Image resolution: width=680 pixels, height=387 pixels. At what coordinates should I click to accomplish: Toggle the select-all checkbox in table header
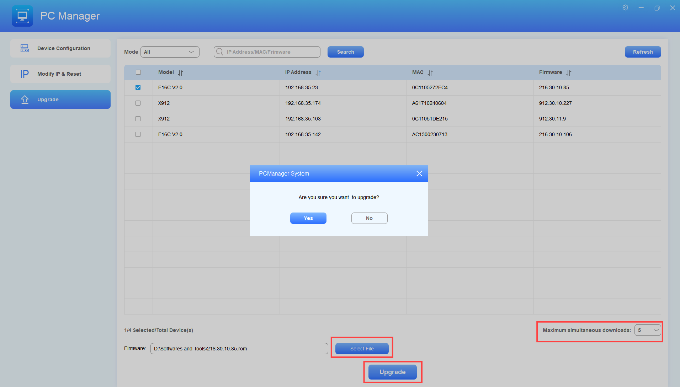tap(138, 72)
